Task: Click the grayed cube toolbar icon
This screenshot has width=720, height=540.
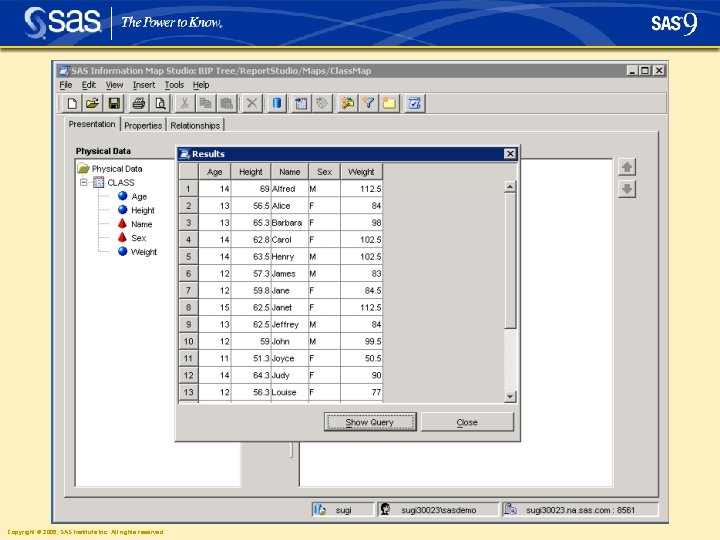Action: (322, 103)
